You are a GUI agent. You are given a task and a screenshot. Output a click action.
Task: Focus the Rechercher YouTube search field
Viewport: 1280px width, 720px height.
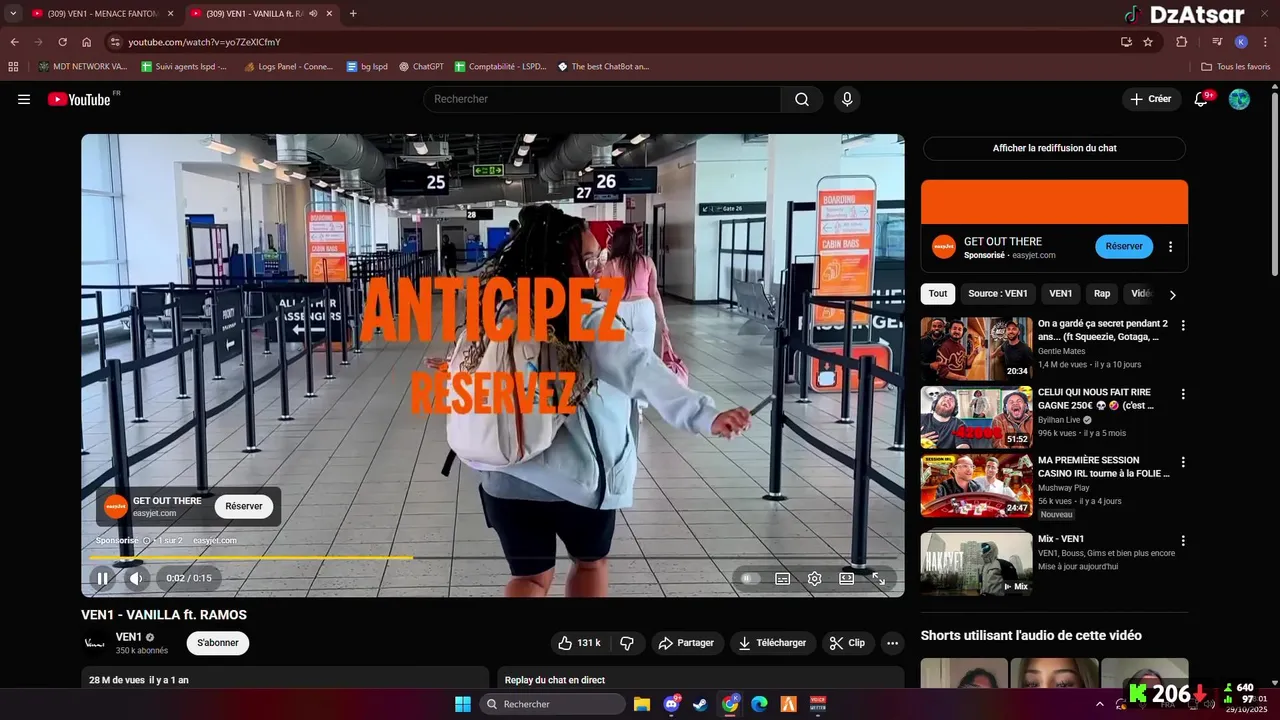(602, 99)
